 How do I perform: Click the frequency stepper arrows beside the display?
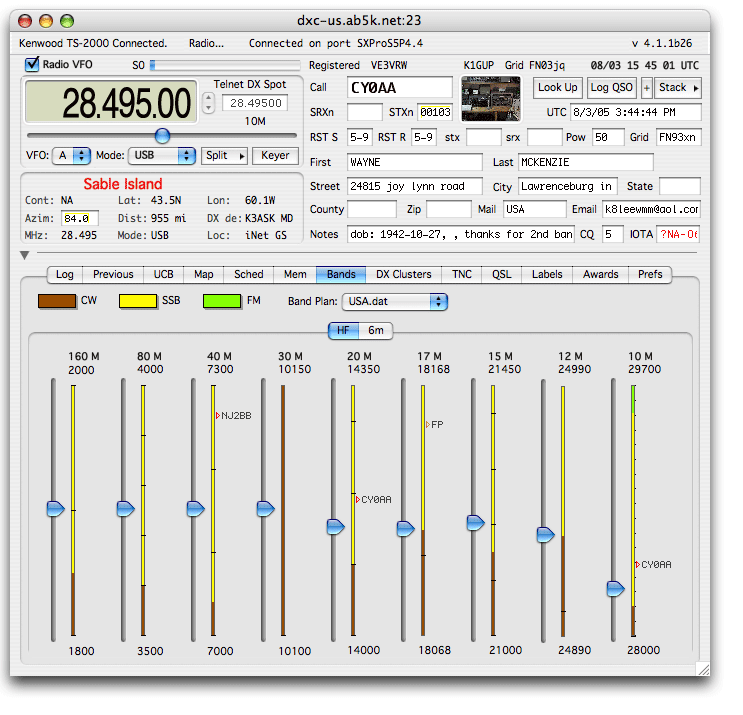[208, 103]
